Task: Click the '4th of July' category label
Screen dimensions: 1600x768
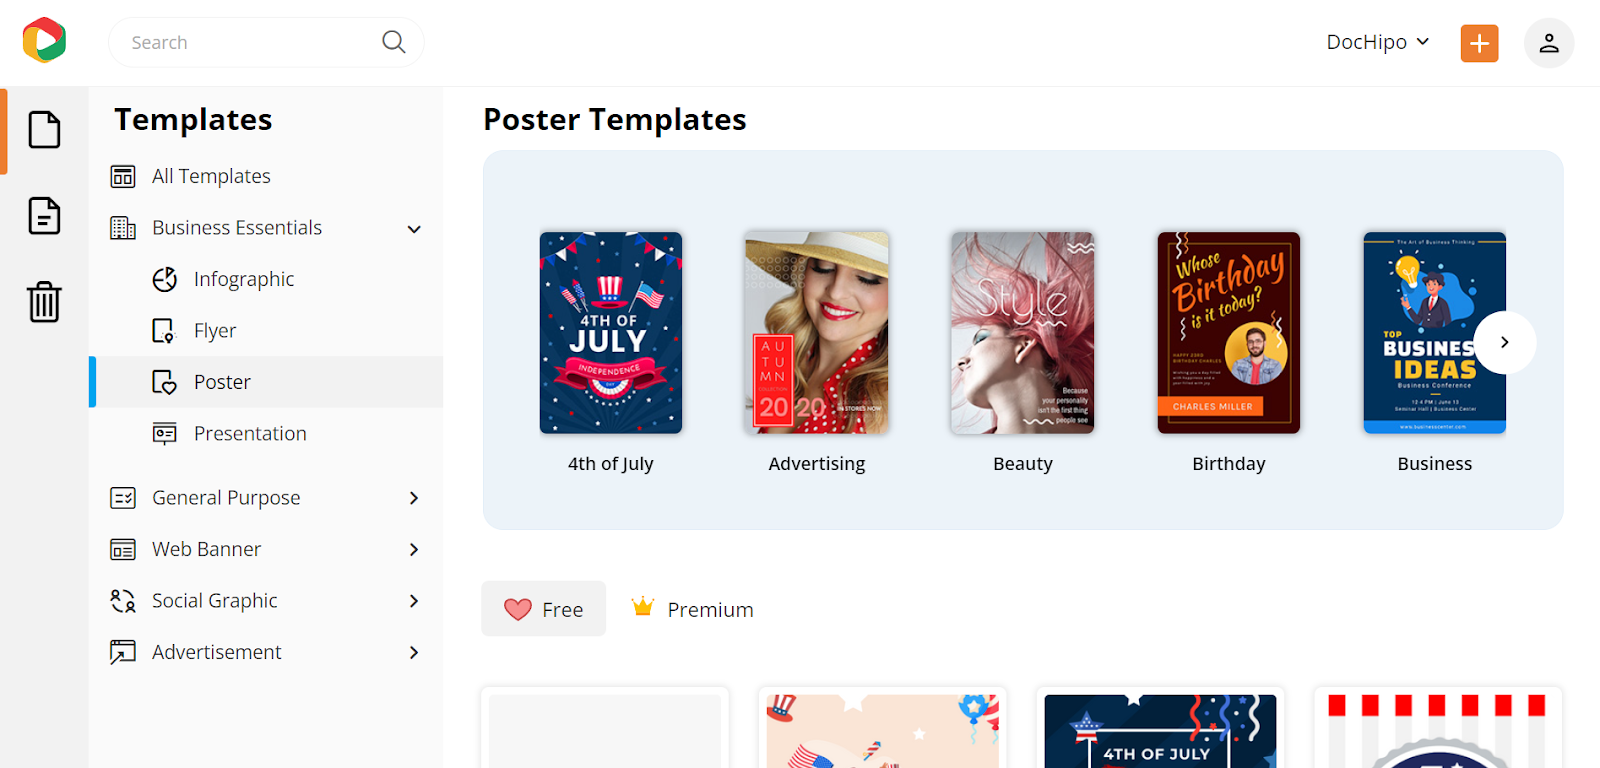Action: 611,464
